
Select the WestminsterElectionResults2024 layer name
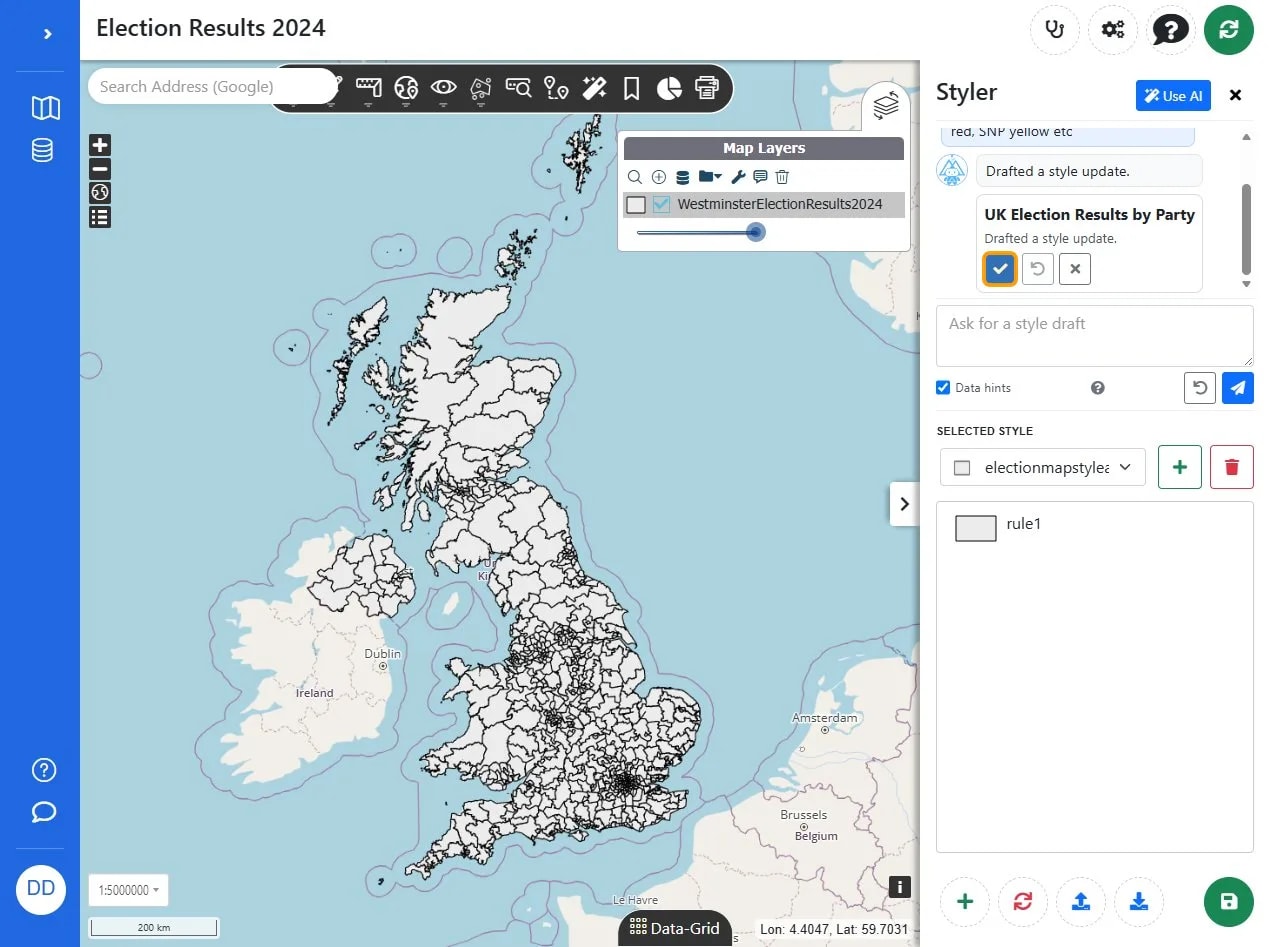[780, 204]
